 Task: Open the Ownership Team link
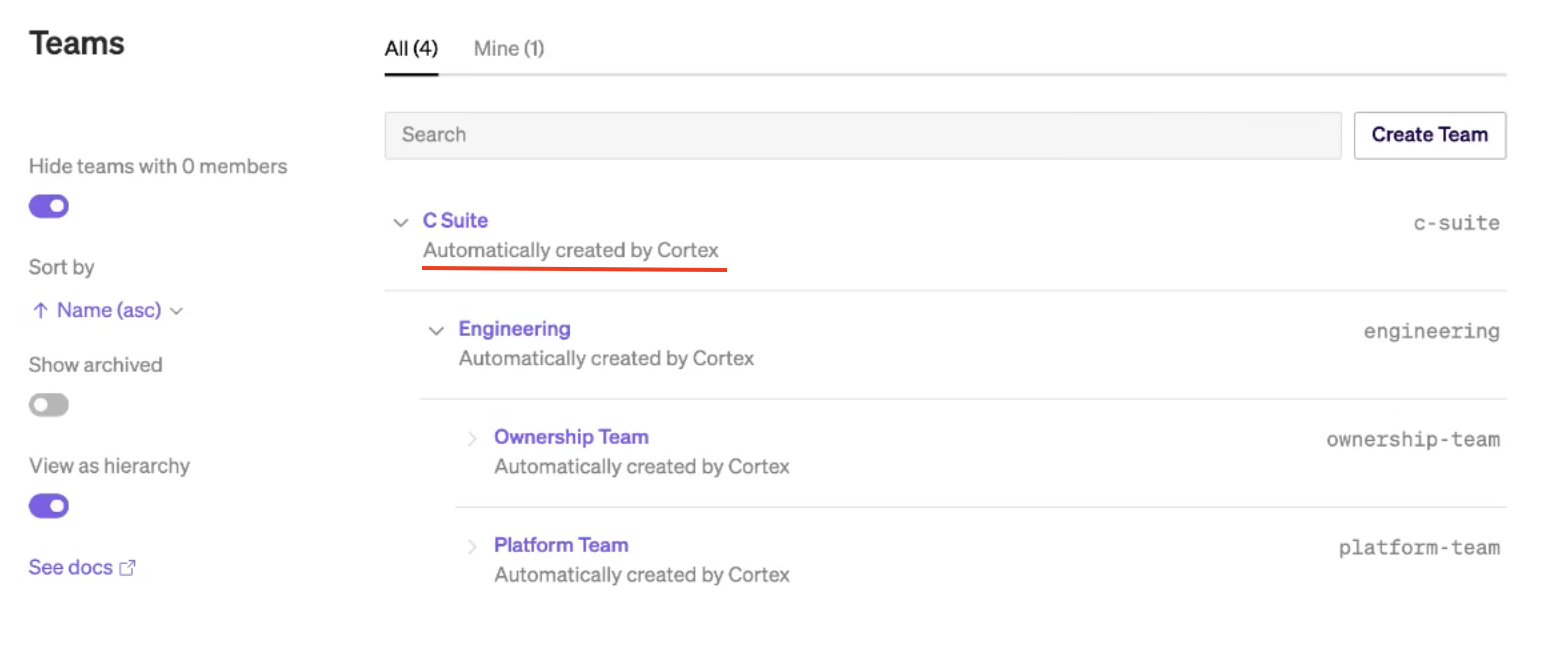click(x=571, y=437)
